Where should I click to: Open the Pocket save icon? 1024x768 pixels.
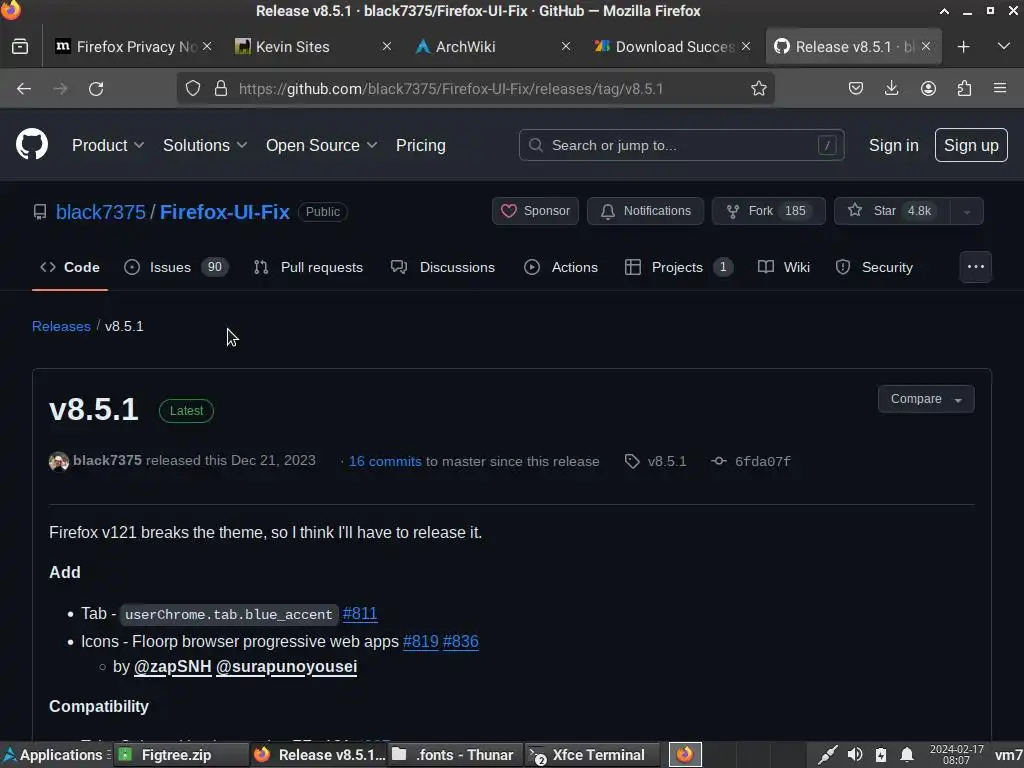[x=856, y=88]
